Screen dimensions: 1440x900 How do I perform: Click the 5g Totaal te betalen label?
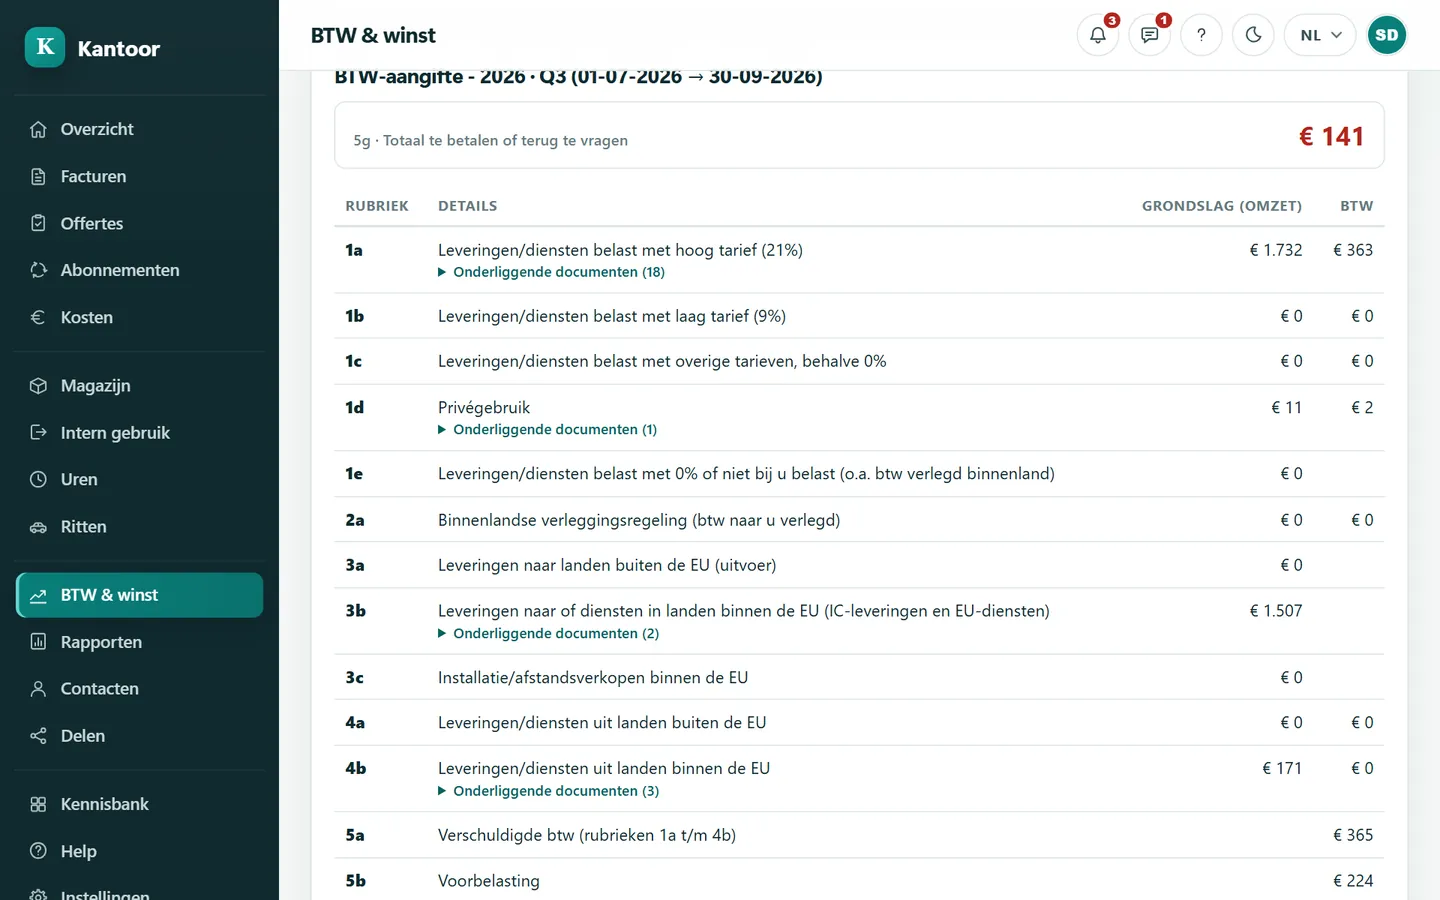491,141
